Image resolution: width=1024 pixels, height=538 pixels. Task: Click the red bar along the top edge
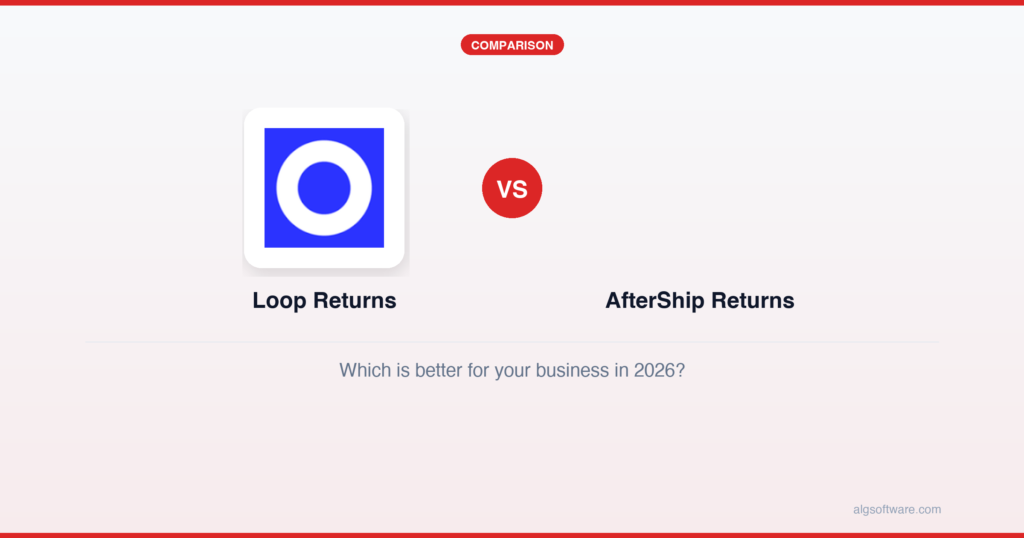point(512,2)
